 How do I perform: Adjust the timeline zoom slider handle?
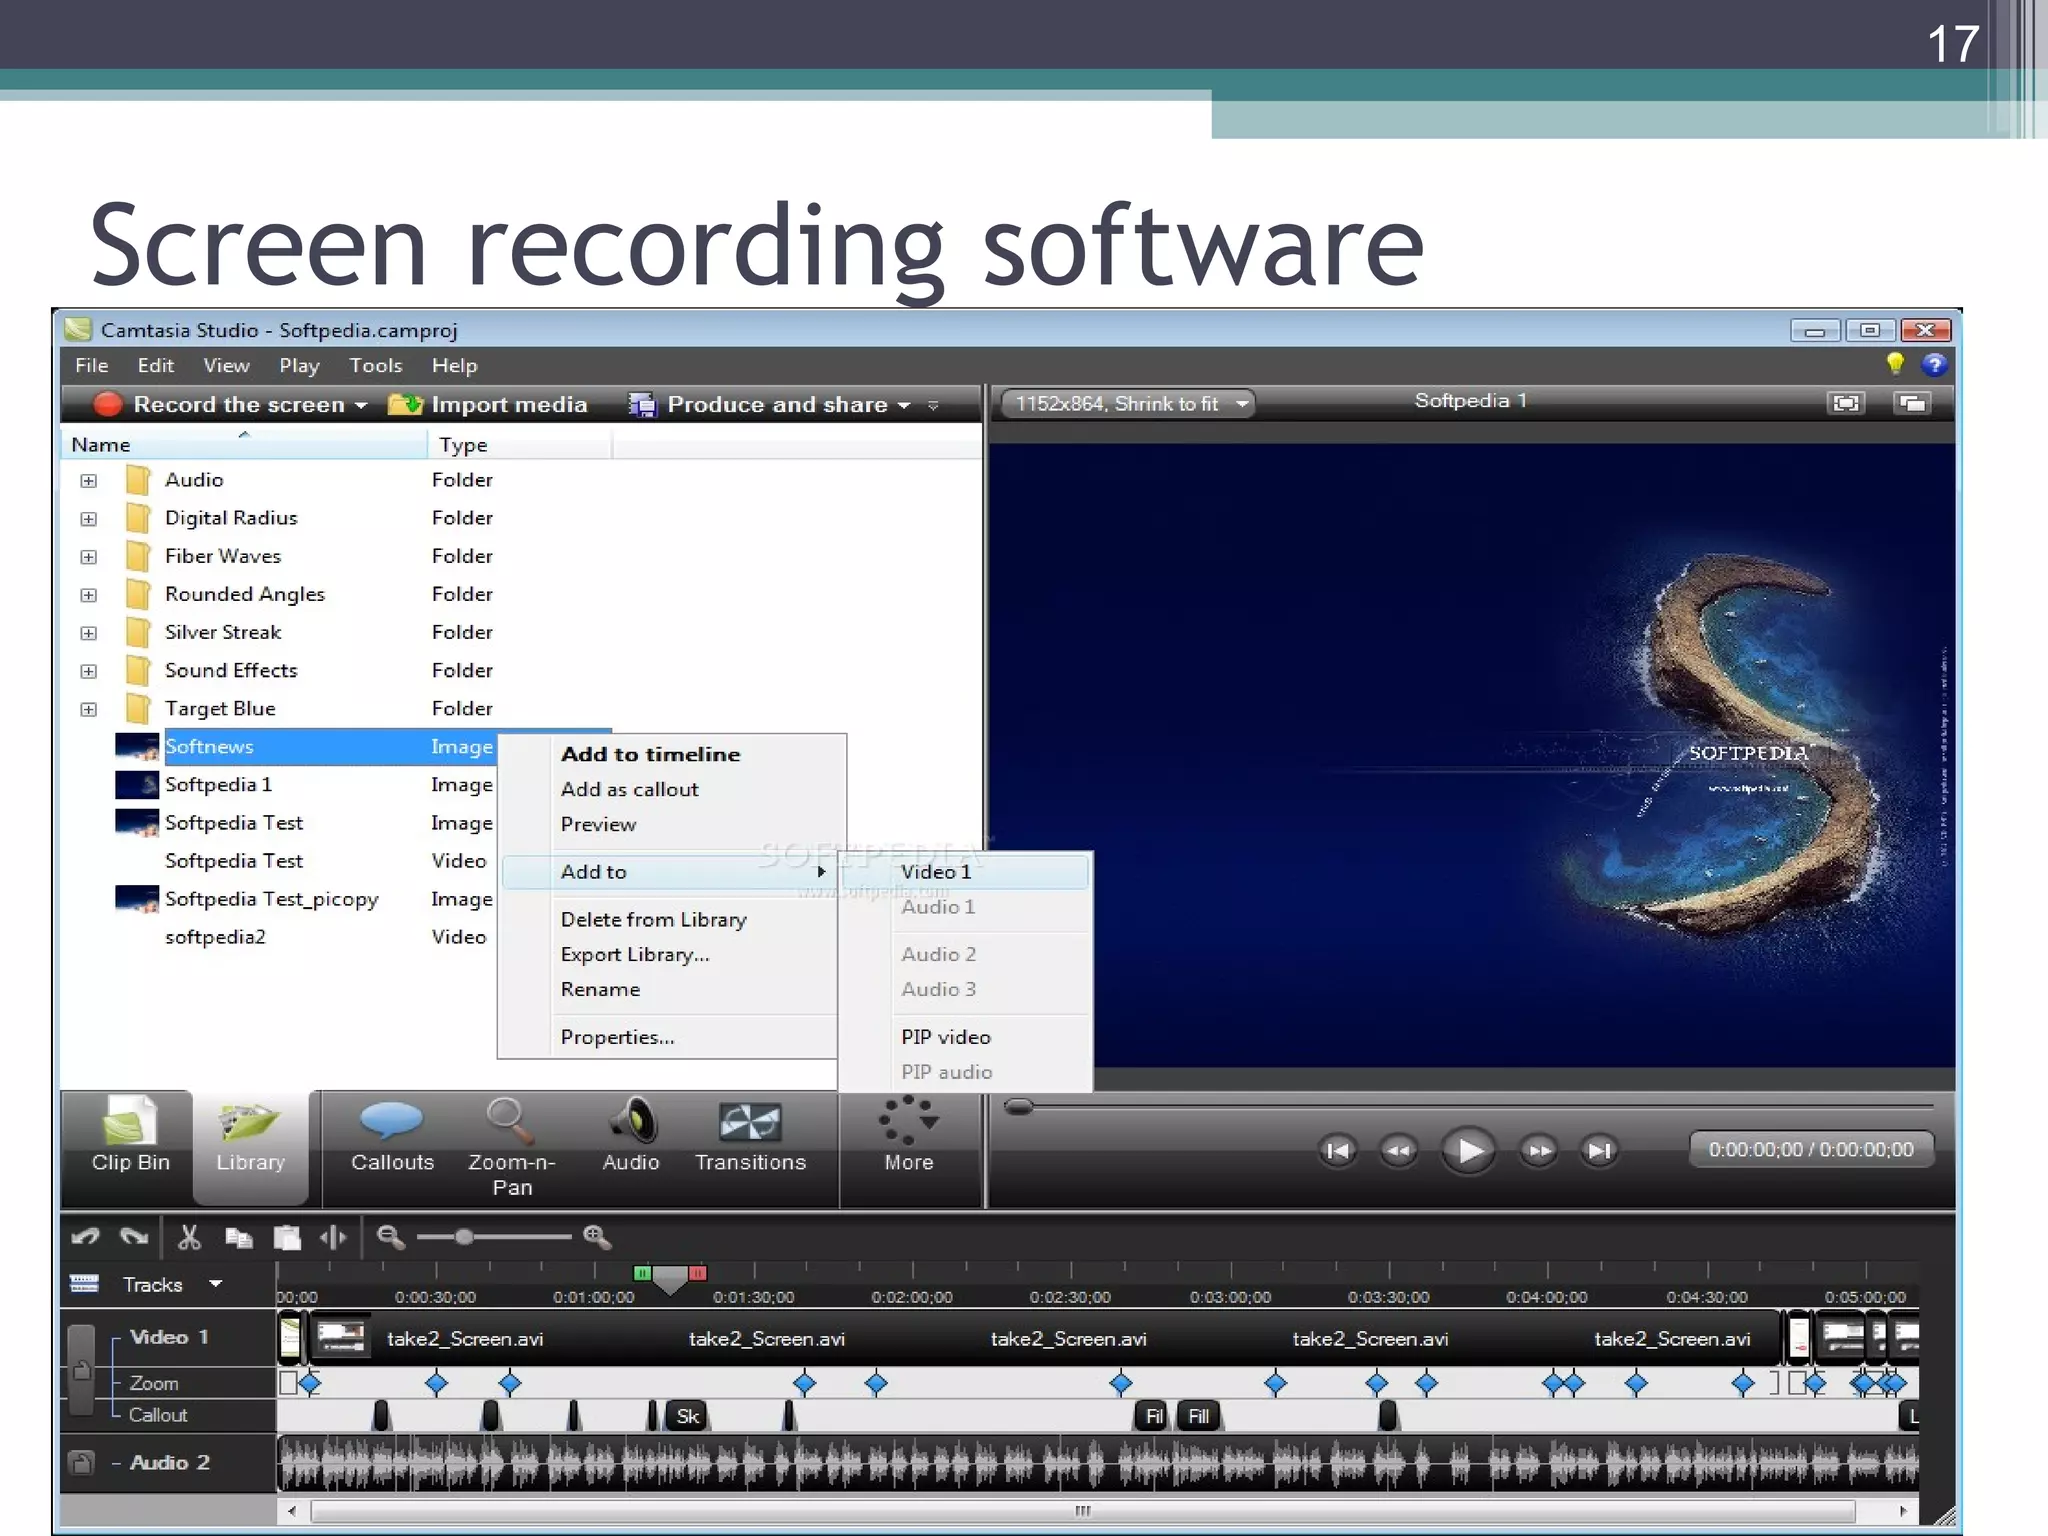click(463, 1237)
